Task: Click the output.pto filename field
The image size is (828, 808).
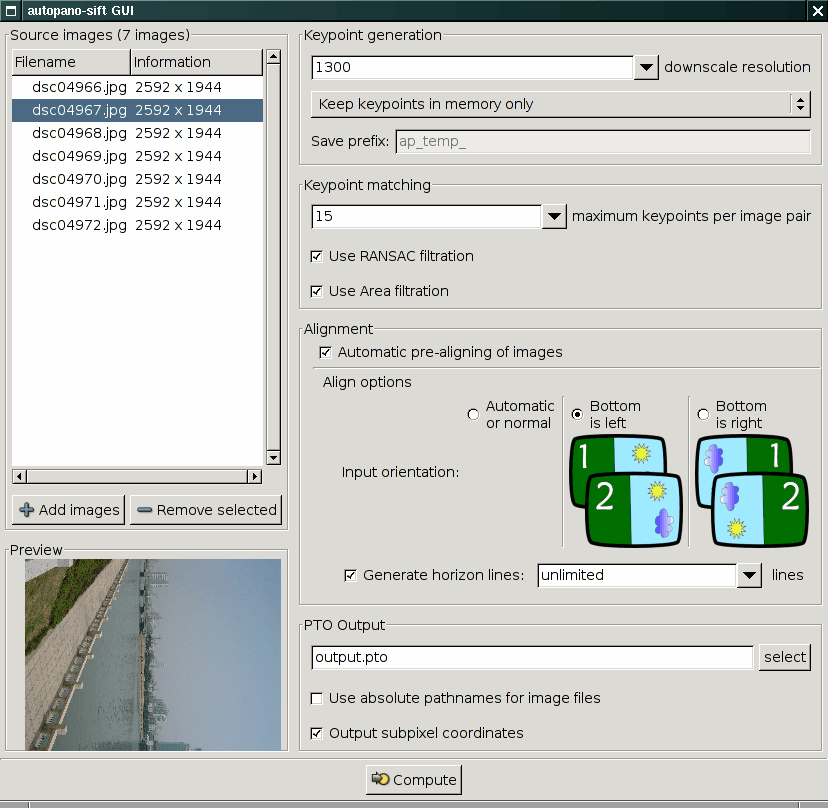Action: tap(532, 657)
